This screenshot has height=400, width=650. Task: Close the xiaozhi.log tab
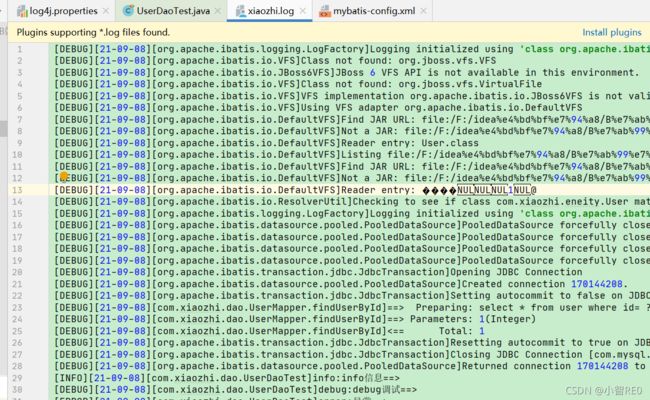tap(303, 11)
